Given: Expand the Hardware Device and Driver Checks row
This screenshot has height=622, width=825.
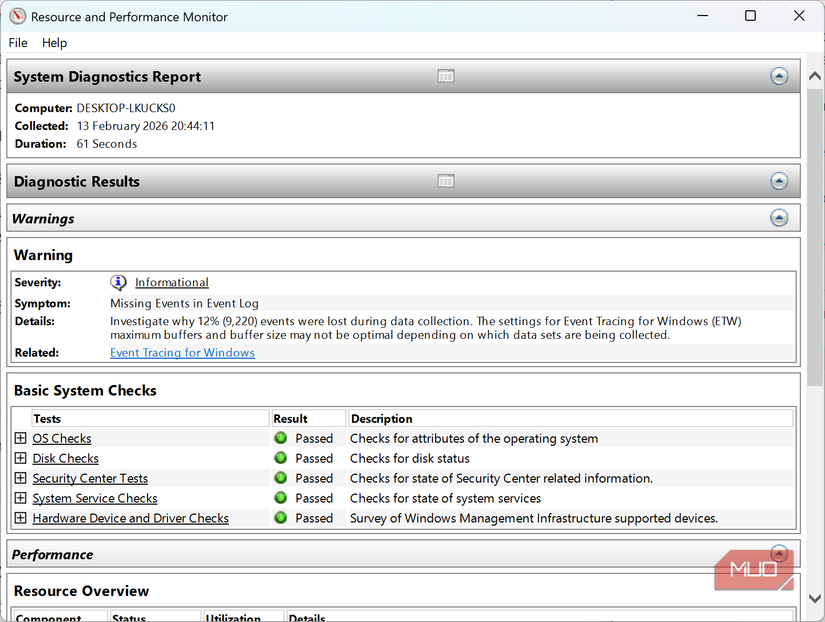Looking at the screenshot, I should (21, 518).
